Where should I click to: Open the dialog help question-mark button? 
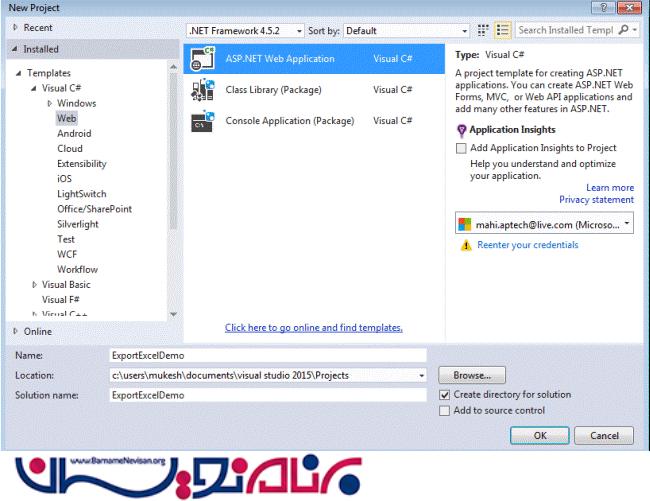pyautogui.click(x=604, y=7)
